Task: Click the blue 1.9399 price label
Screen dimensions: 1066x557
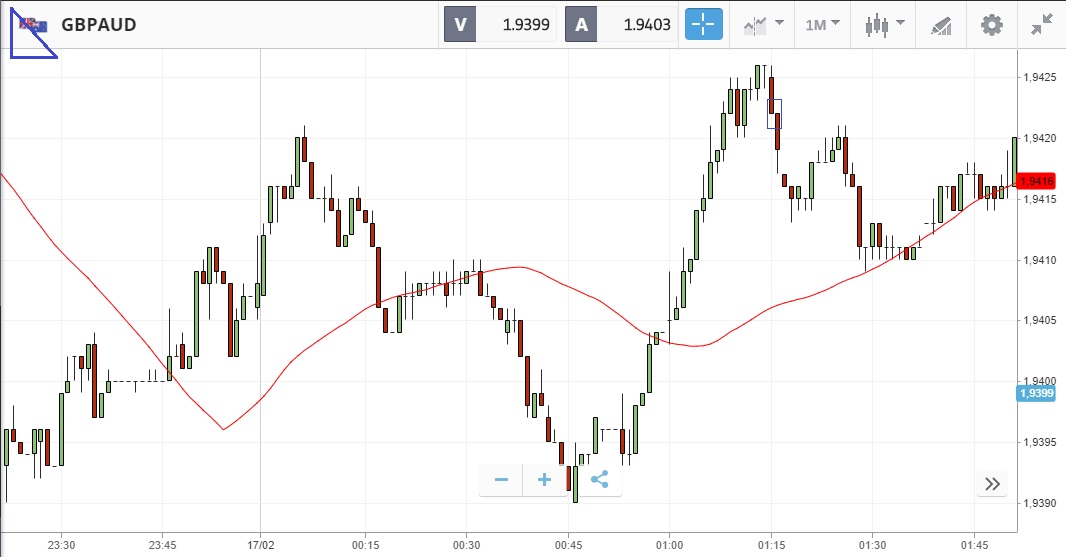Action: pyautogui.click(x=1034, y=393)
